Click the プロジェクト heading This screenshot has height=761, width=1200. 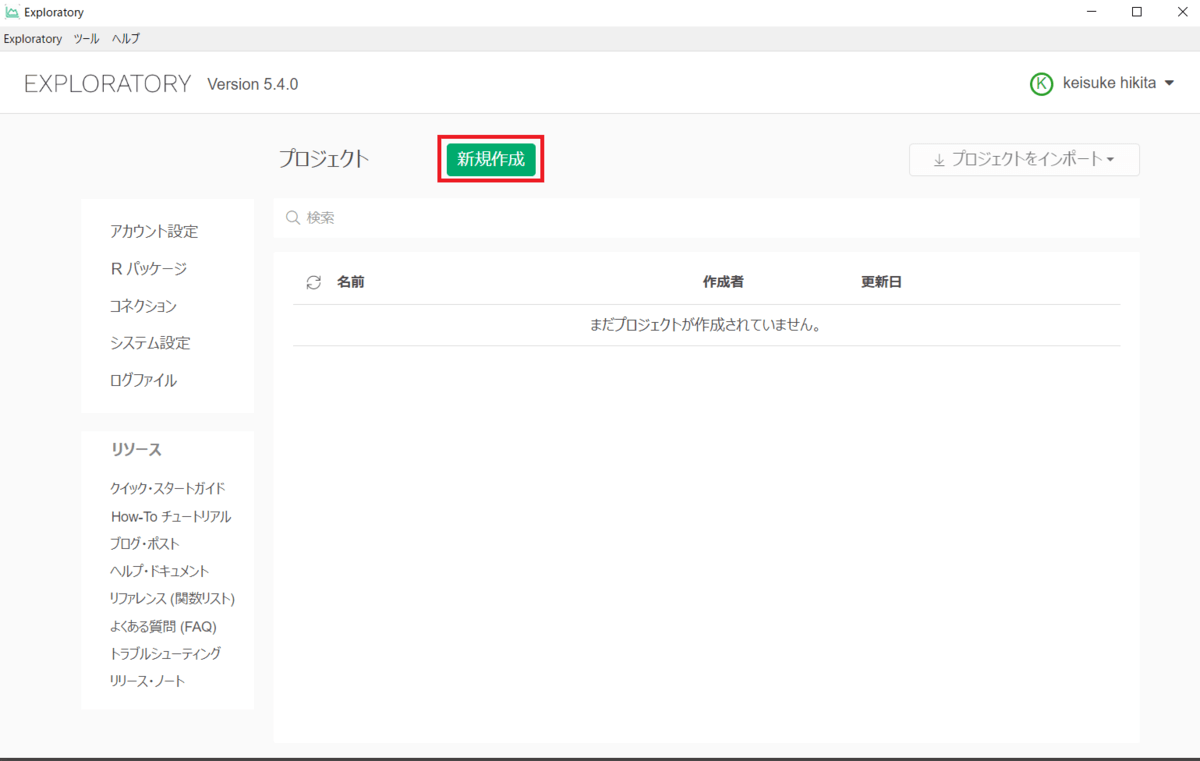coord(324,159)
